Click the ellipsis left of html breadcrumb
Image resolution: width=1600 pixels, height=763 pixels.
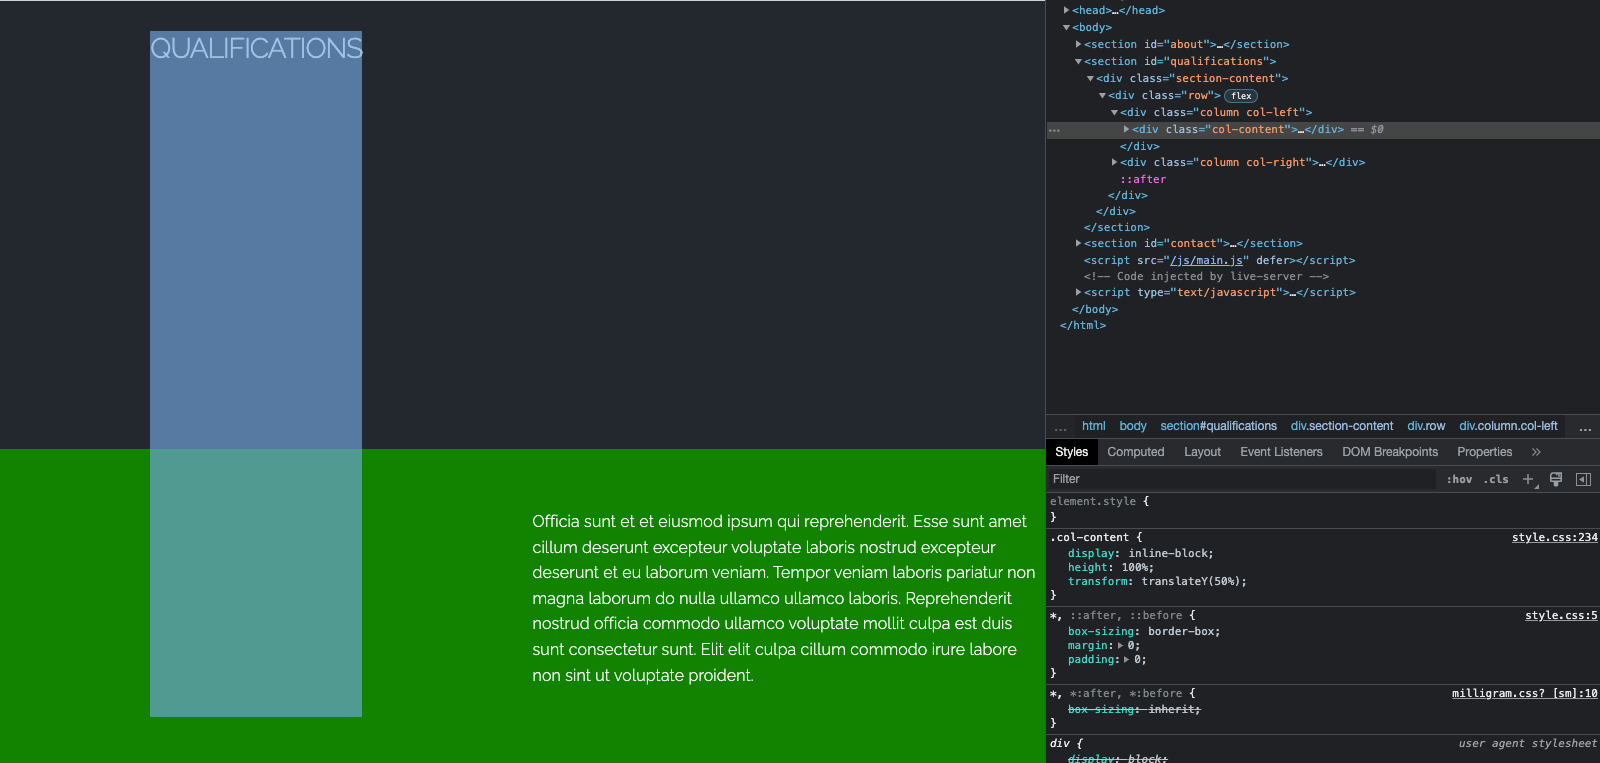(x=1061, y=427)
